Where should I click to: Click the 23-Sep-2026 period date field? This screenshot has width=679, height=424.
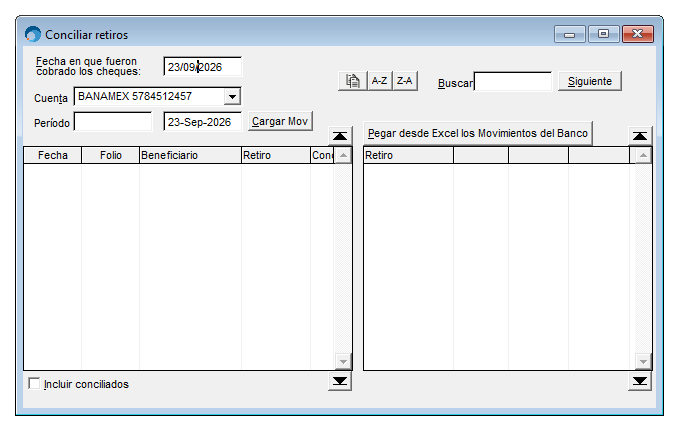click(x=203, y=122)
